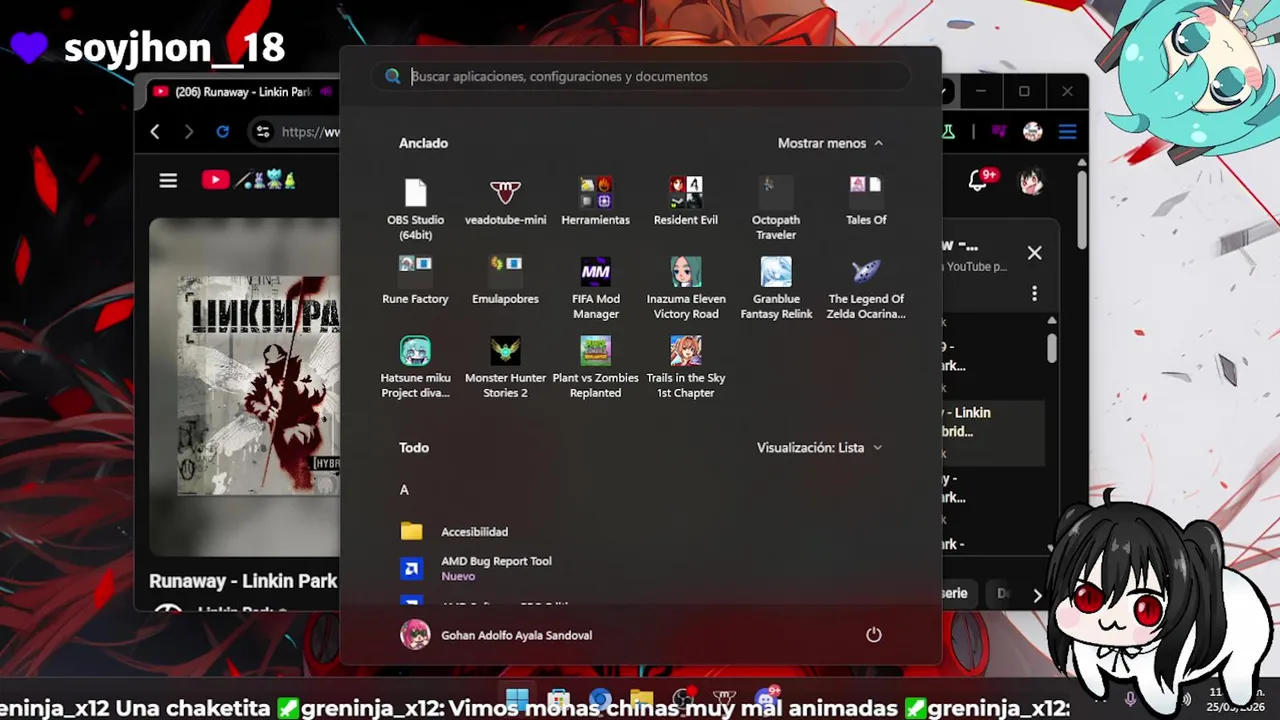This screenshot has width=1280, height=720.
Task: Launch Hatsune Miku Project Diva
Action: click(x=415, y=367)
